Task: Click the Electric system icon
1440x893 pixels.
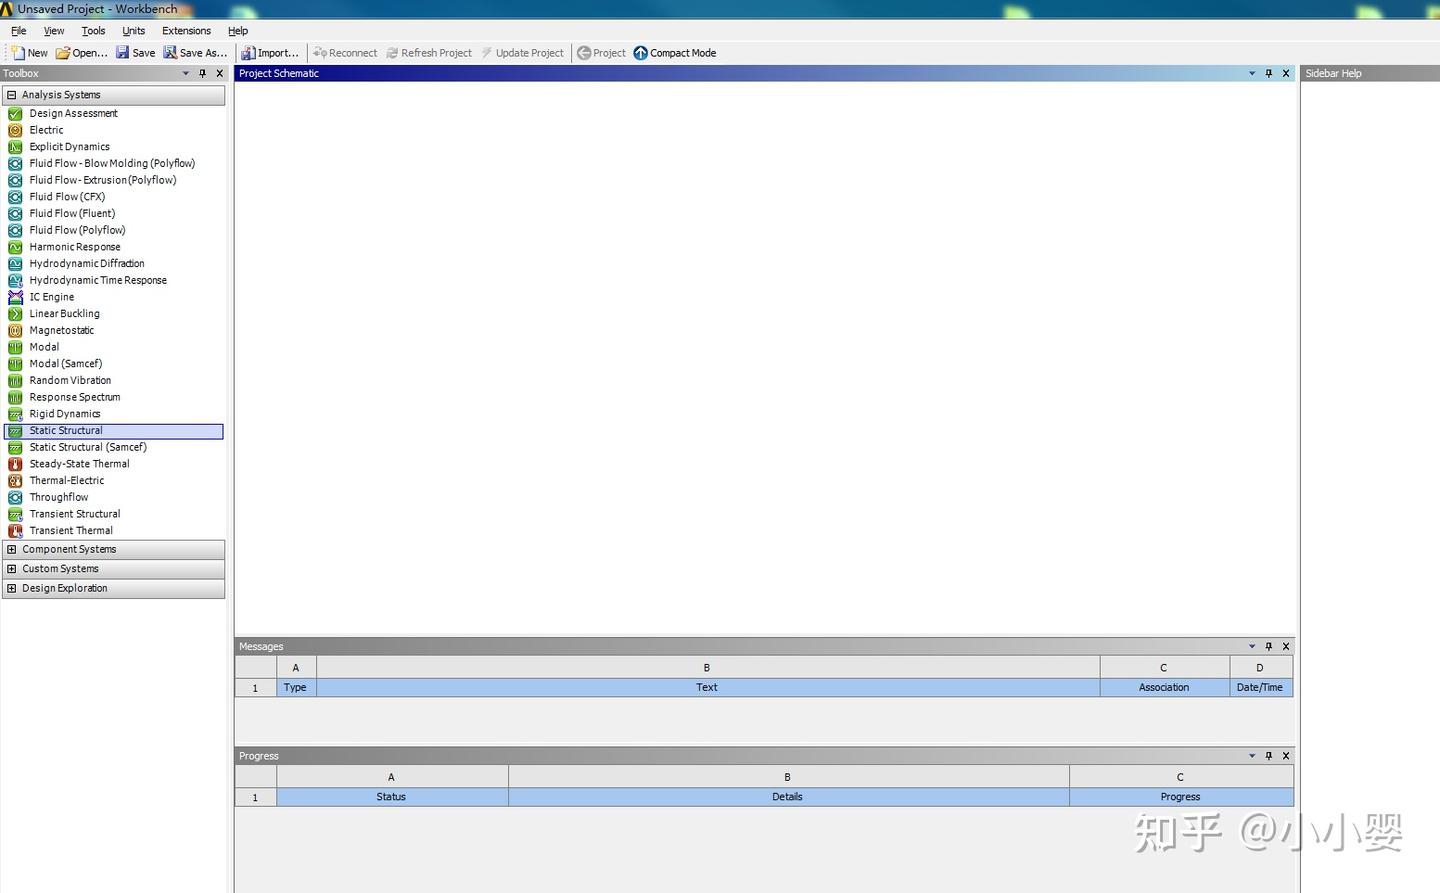Action: coord(15,130)
